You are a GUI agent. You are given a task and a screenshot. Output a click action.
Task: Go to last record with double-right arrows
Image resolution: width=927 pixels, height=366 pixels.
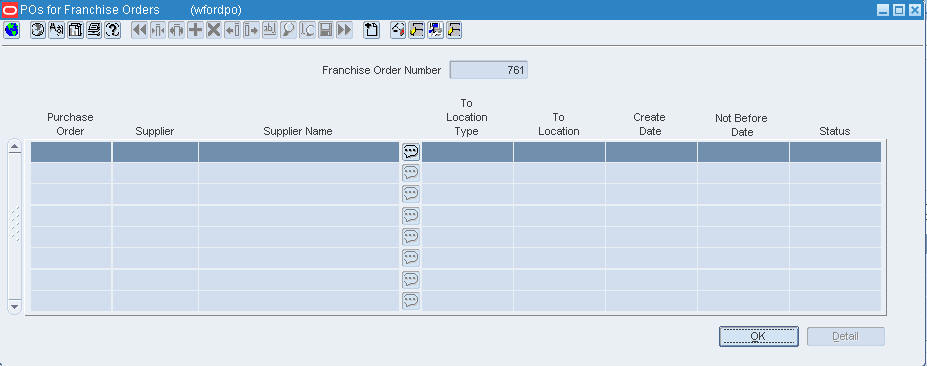(344, 30)
